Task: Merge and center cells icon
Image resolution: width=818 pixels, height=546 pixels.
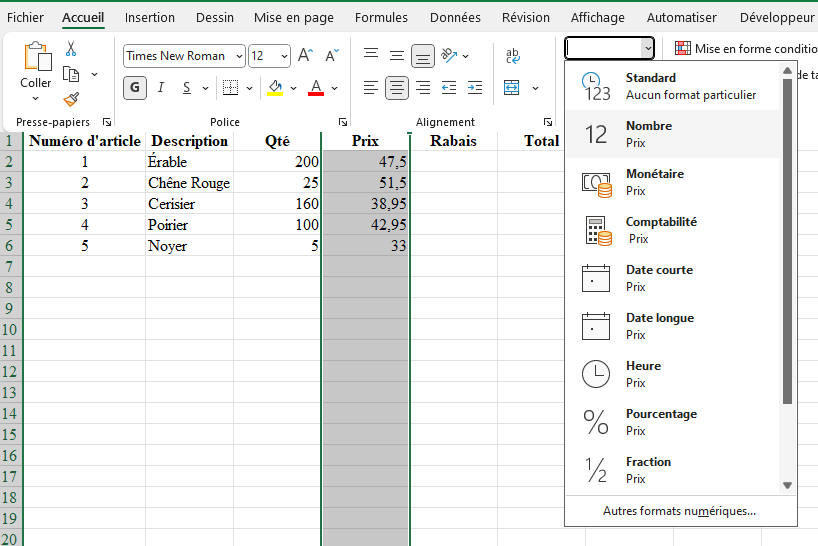Action: (x=512, y=88)
